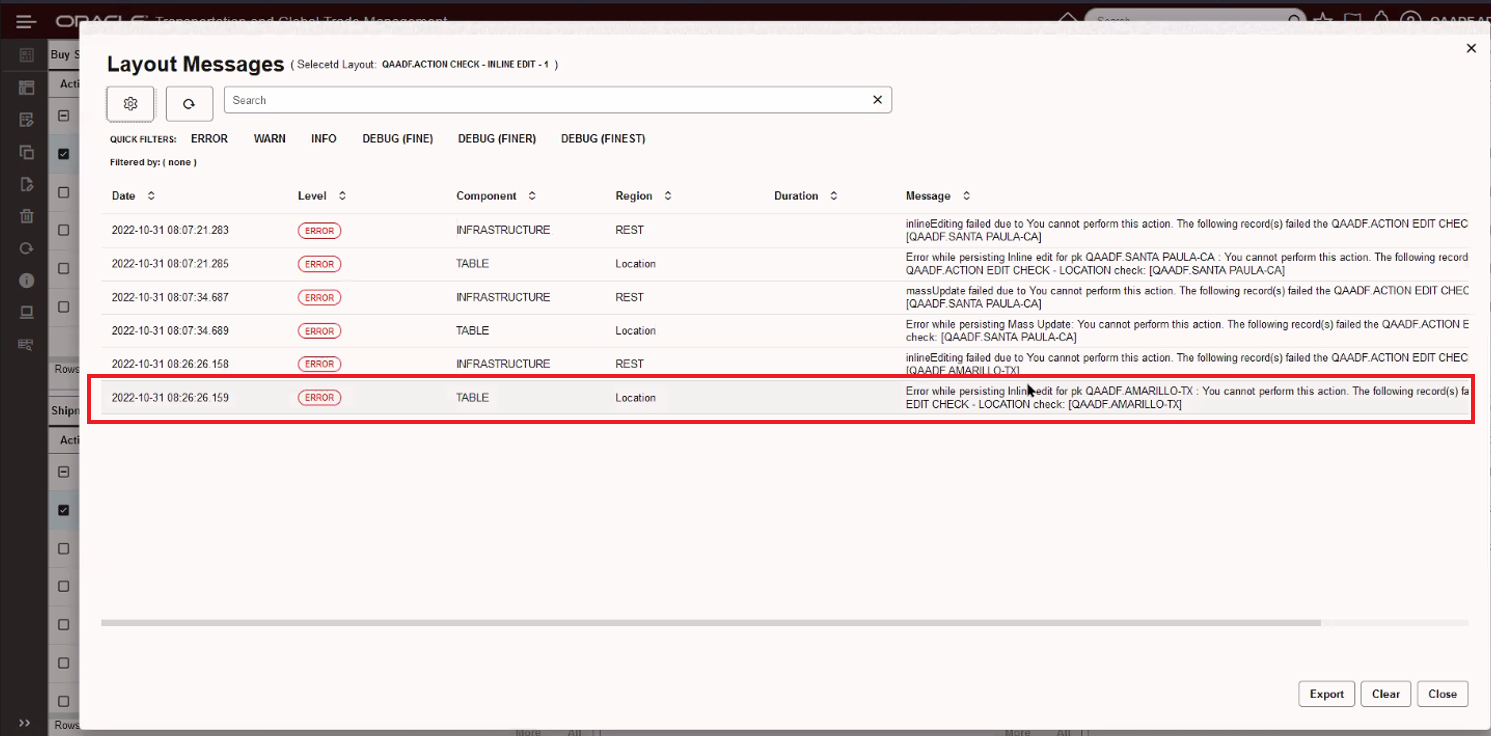Apply the DEBUG (FINEST) quick filter
1491x736 pixels.
[603, 139]
